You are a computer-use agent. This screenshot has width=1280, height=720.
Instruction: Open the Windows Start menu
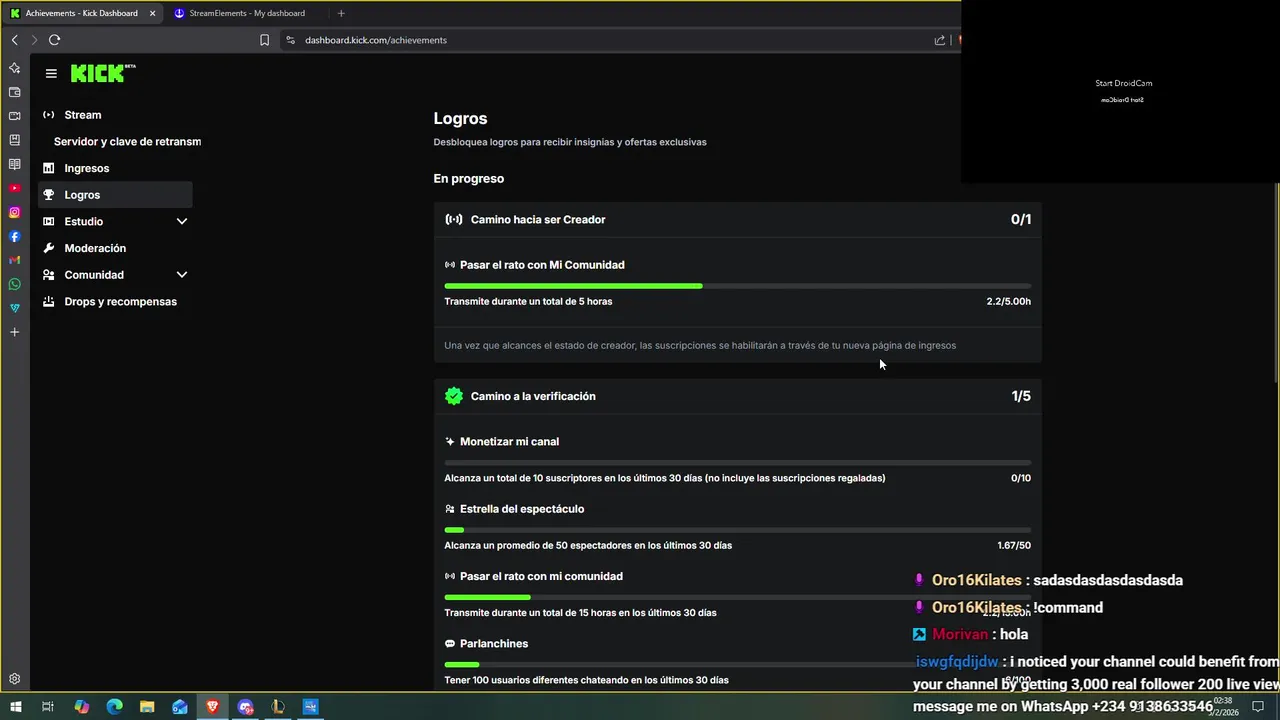[x=14, y=707]
